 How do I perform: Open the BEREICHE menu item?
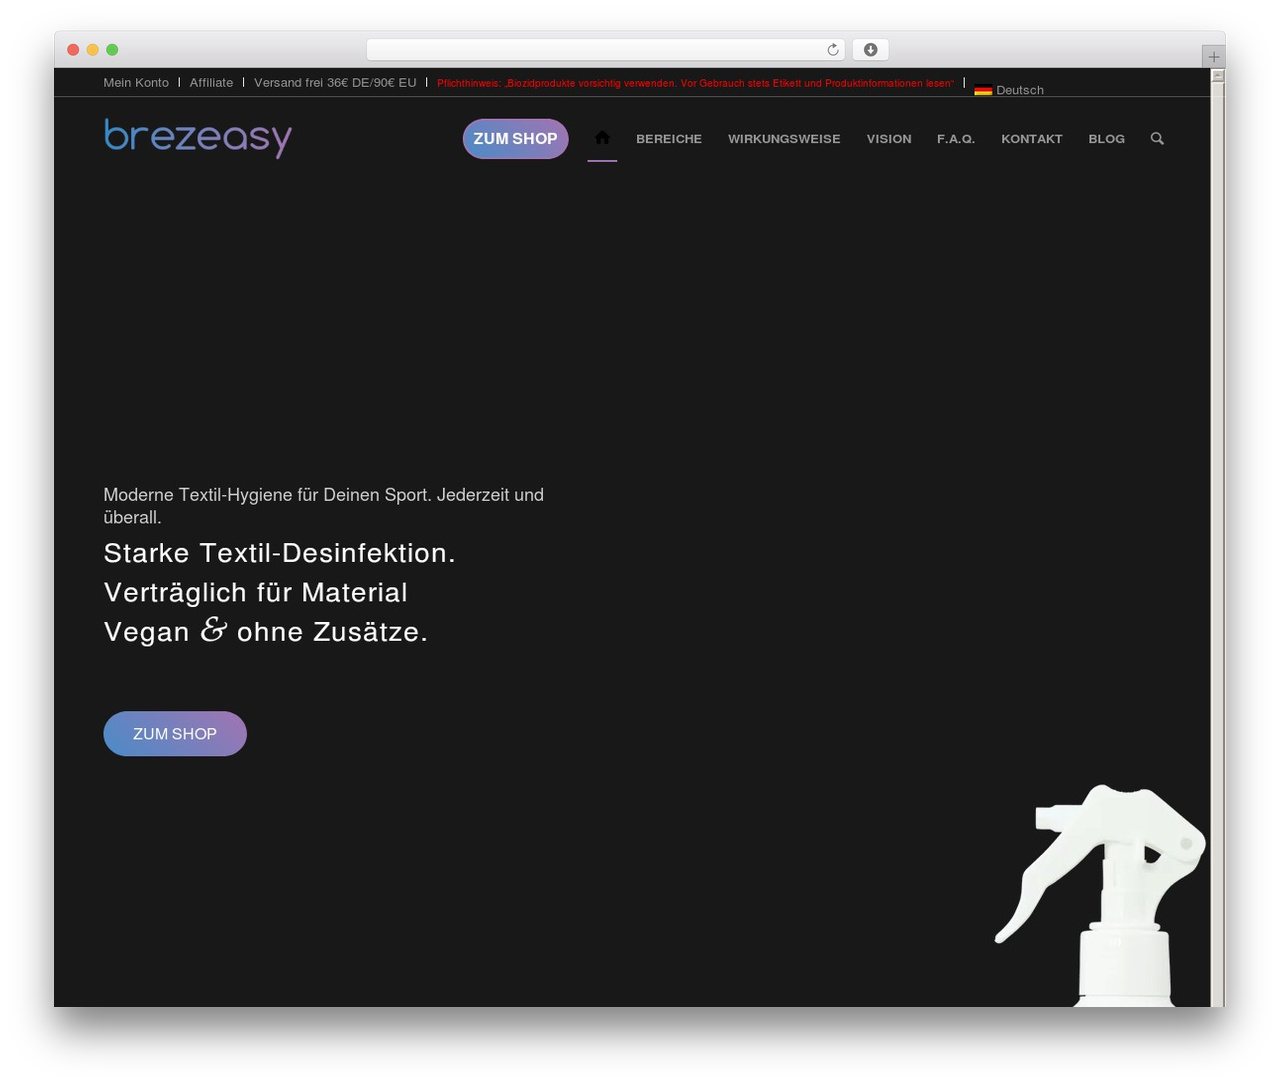click(669, 139)
